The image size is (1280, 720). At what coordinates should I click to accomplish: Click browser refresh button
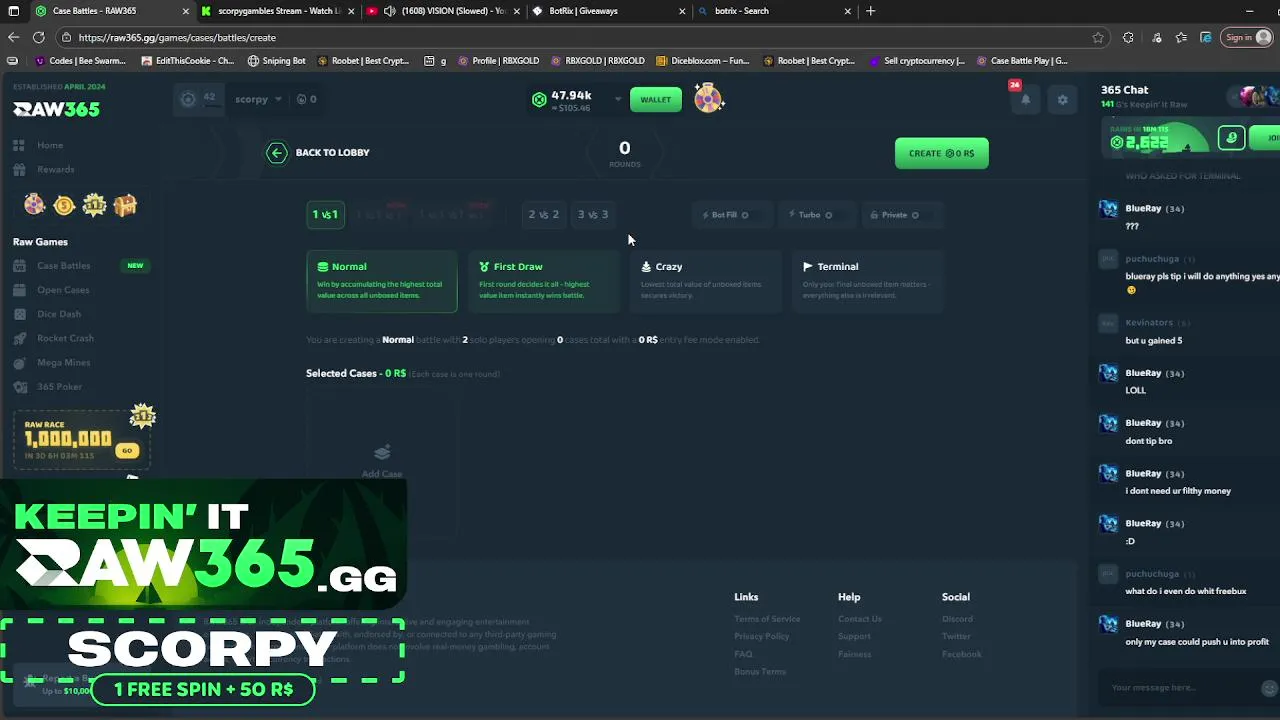point(38,37)
